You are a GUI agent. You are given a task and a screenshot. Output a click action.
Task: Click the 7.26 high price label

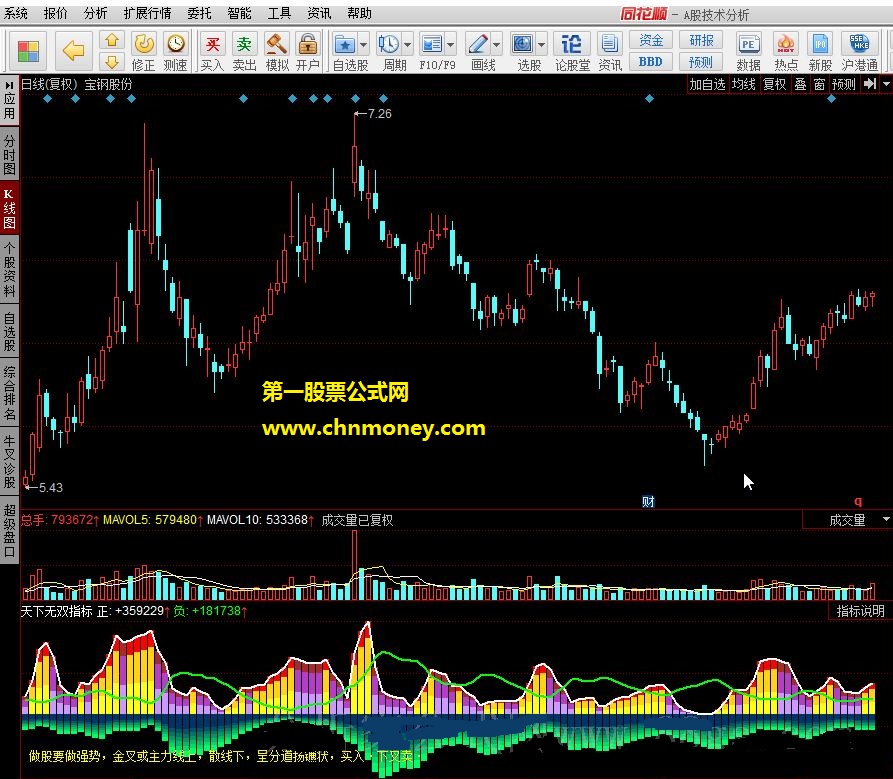pos(379,113)
